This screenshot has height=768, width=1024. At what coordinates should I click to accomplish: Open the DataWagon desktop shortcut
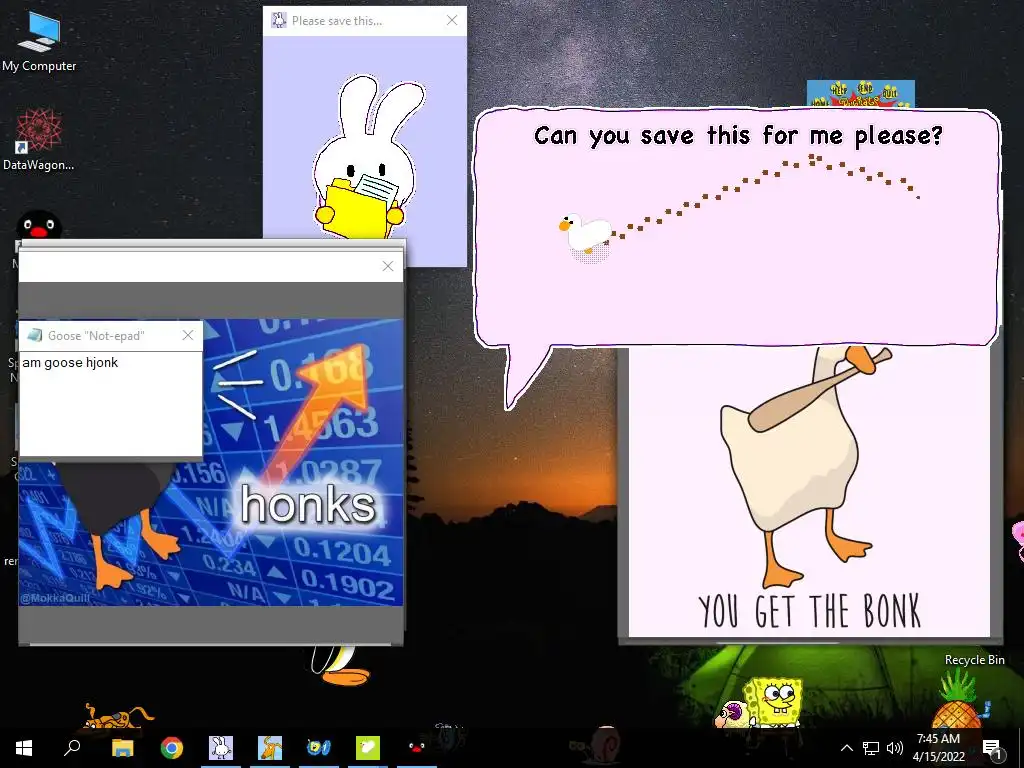(39, 140)
